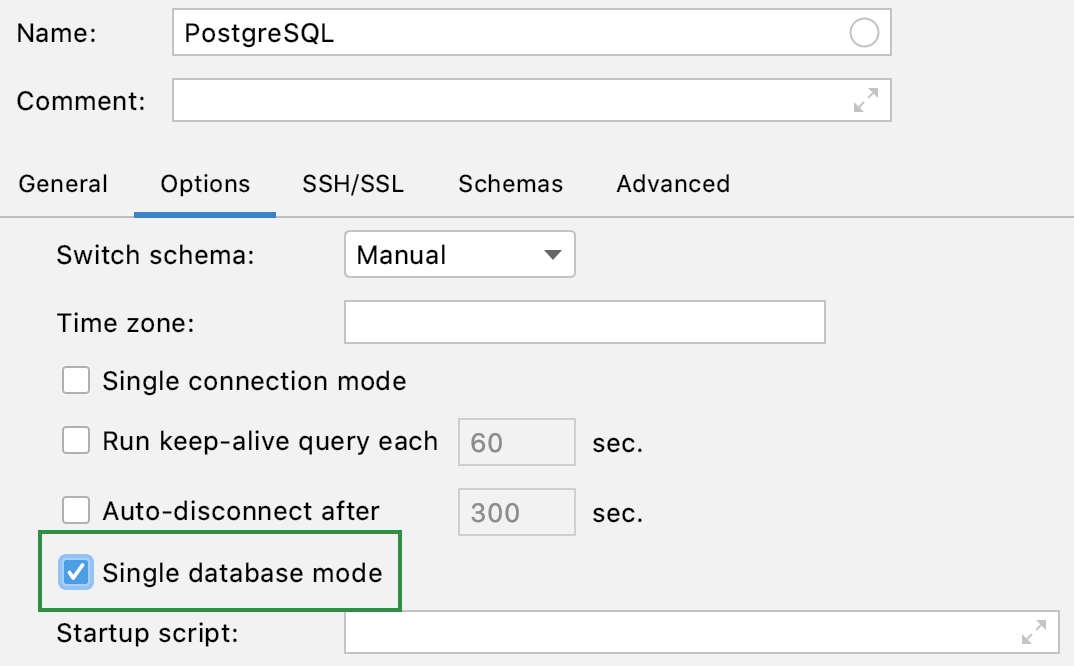Select the Options tab

204,184
